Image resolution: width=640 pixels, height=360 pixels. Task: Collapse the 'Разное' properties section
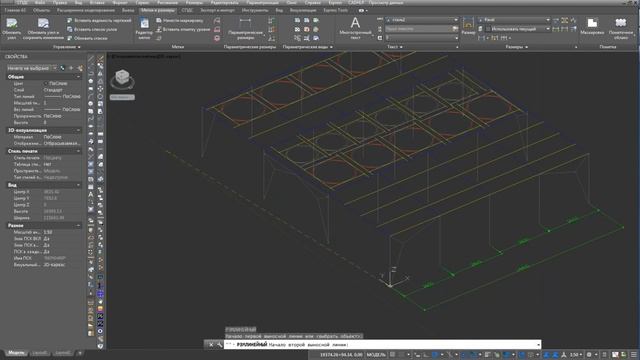[x=78, y=225]
